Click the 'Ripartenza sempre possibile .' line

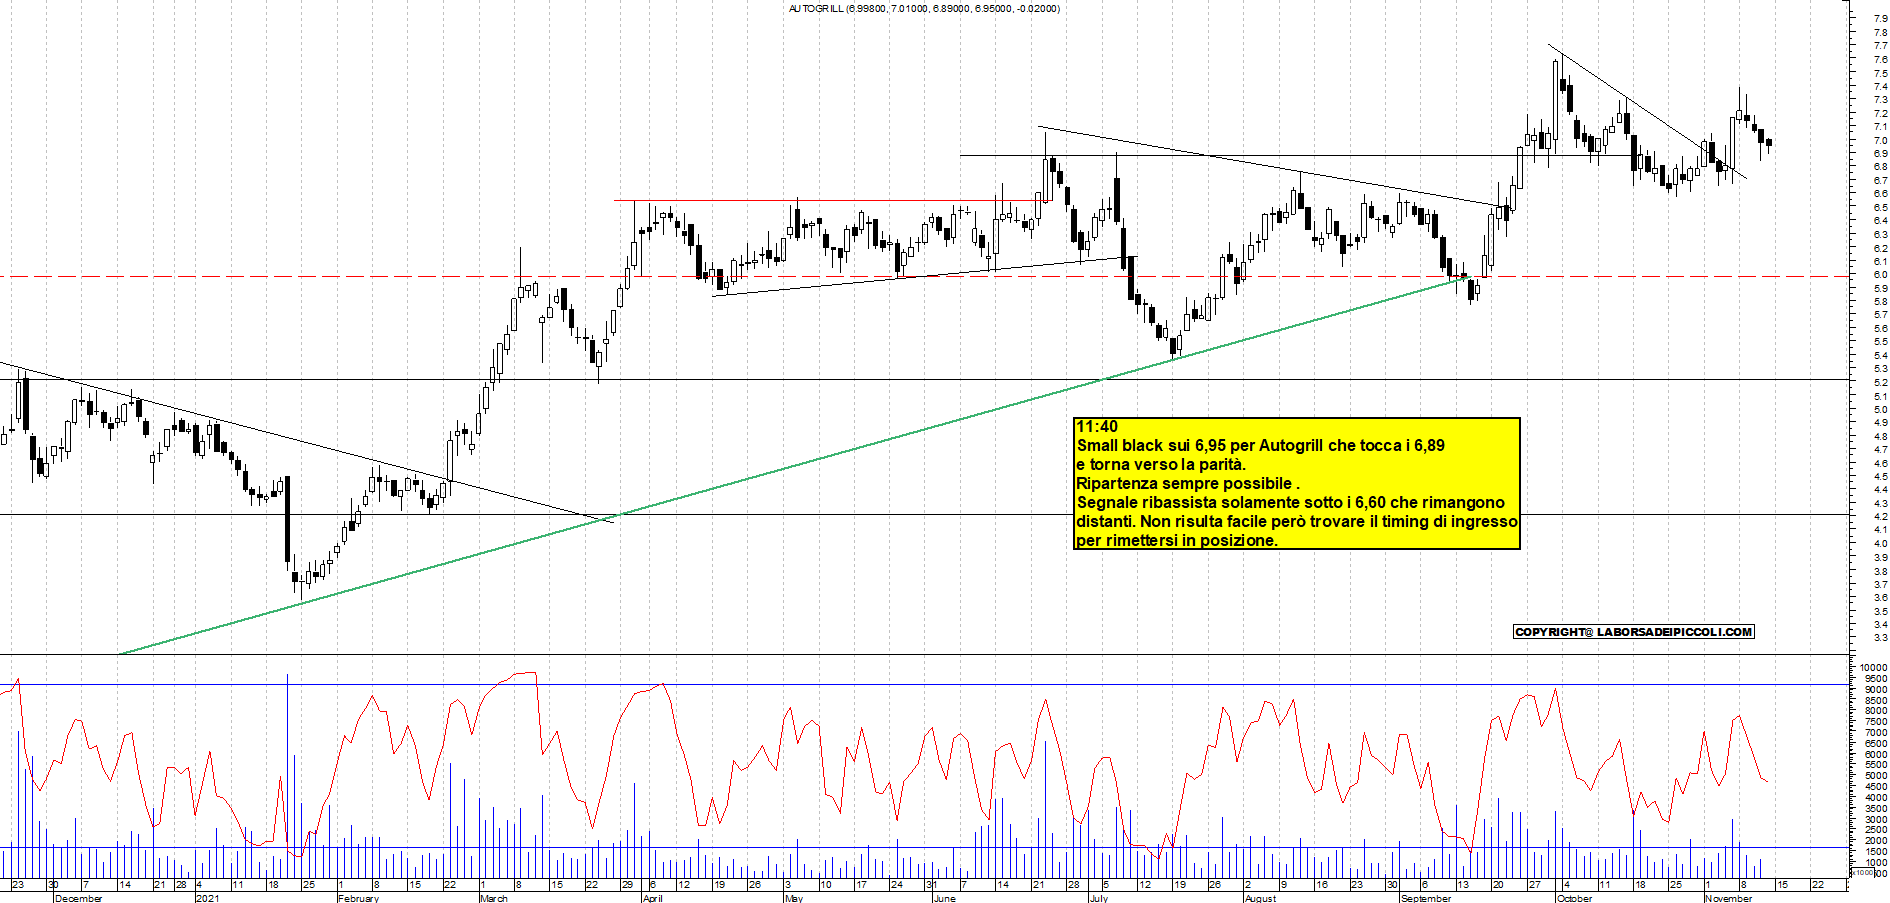point(1188,484)
